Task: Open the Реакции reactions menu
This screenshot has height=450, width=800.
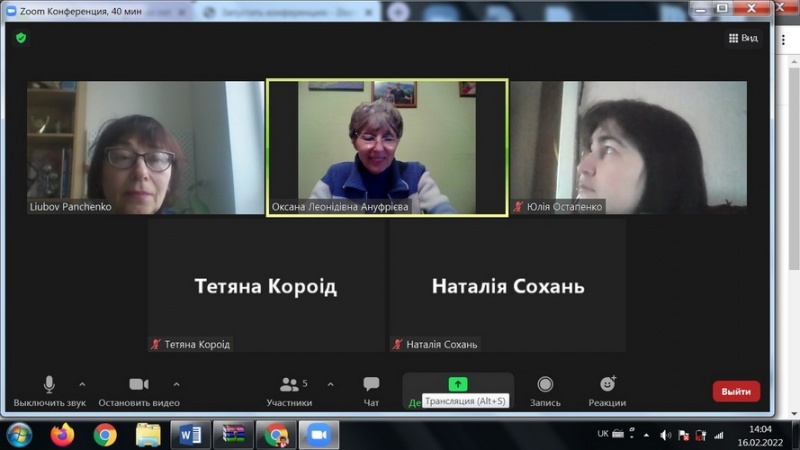Action: point(607,385)
